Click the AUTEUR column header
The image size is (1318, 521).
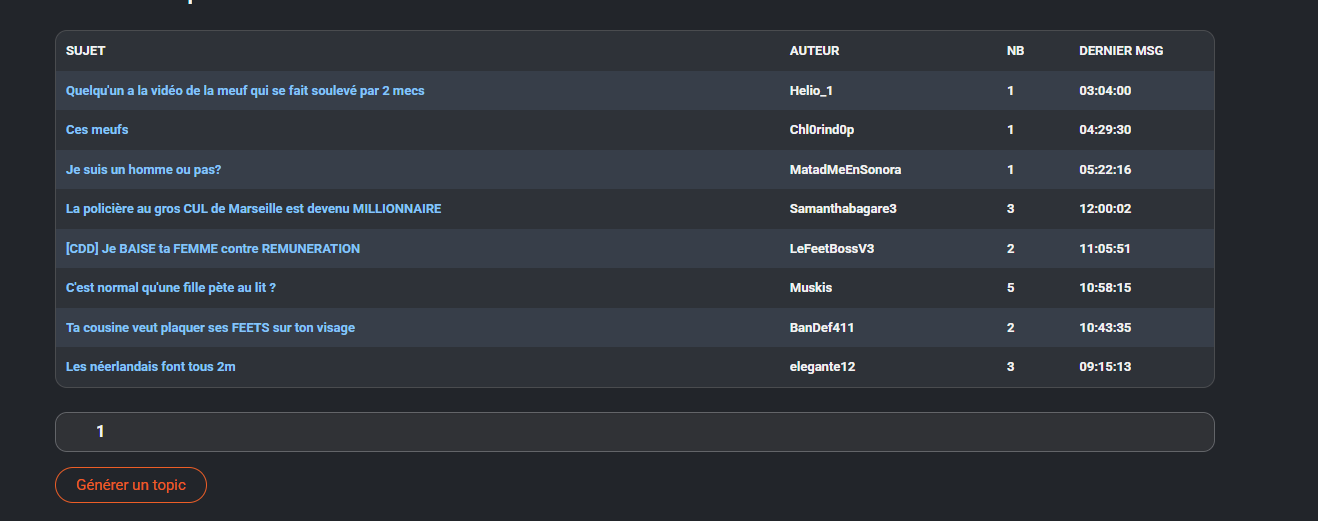pyautogui.click(x=815, y=51)
